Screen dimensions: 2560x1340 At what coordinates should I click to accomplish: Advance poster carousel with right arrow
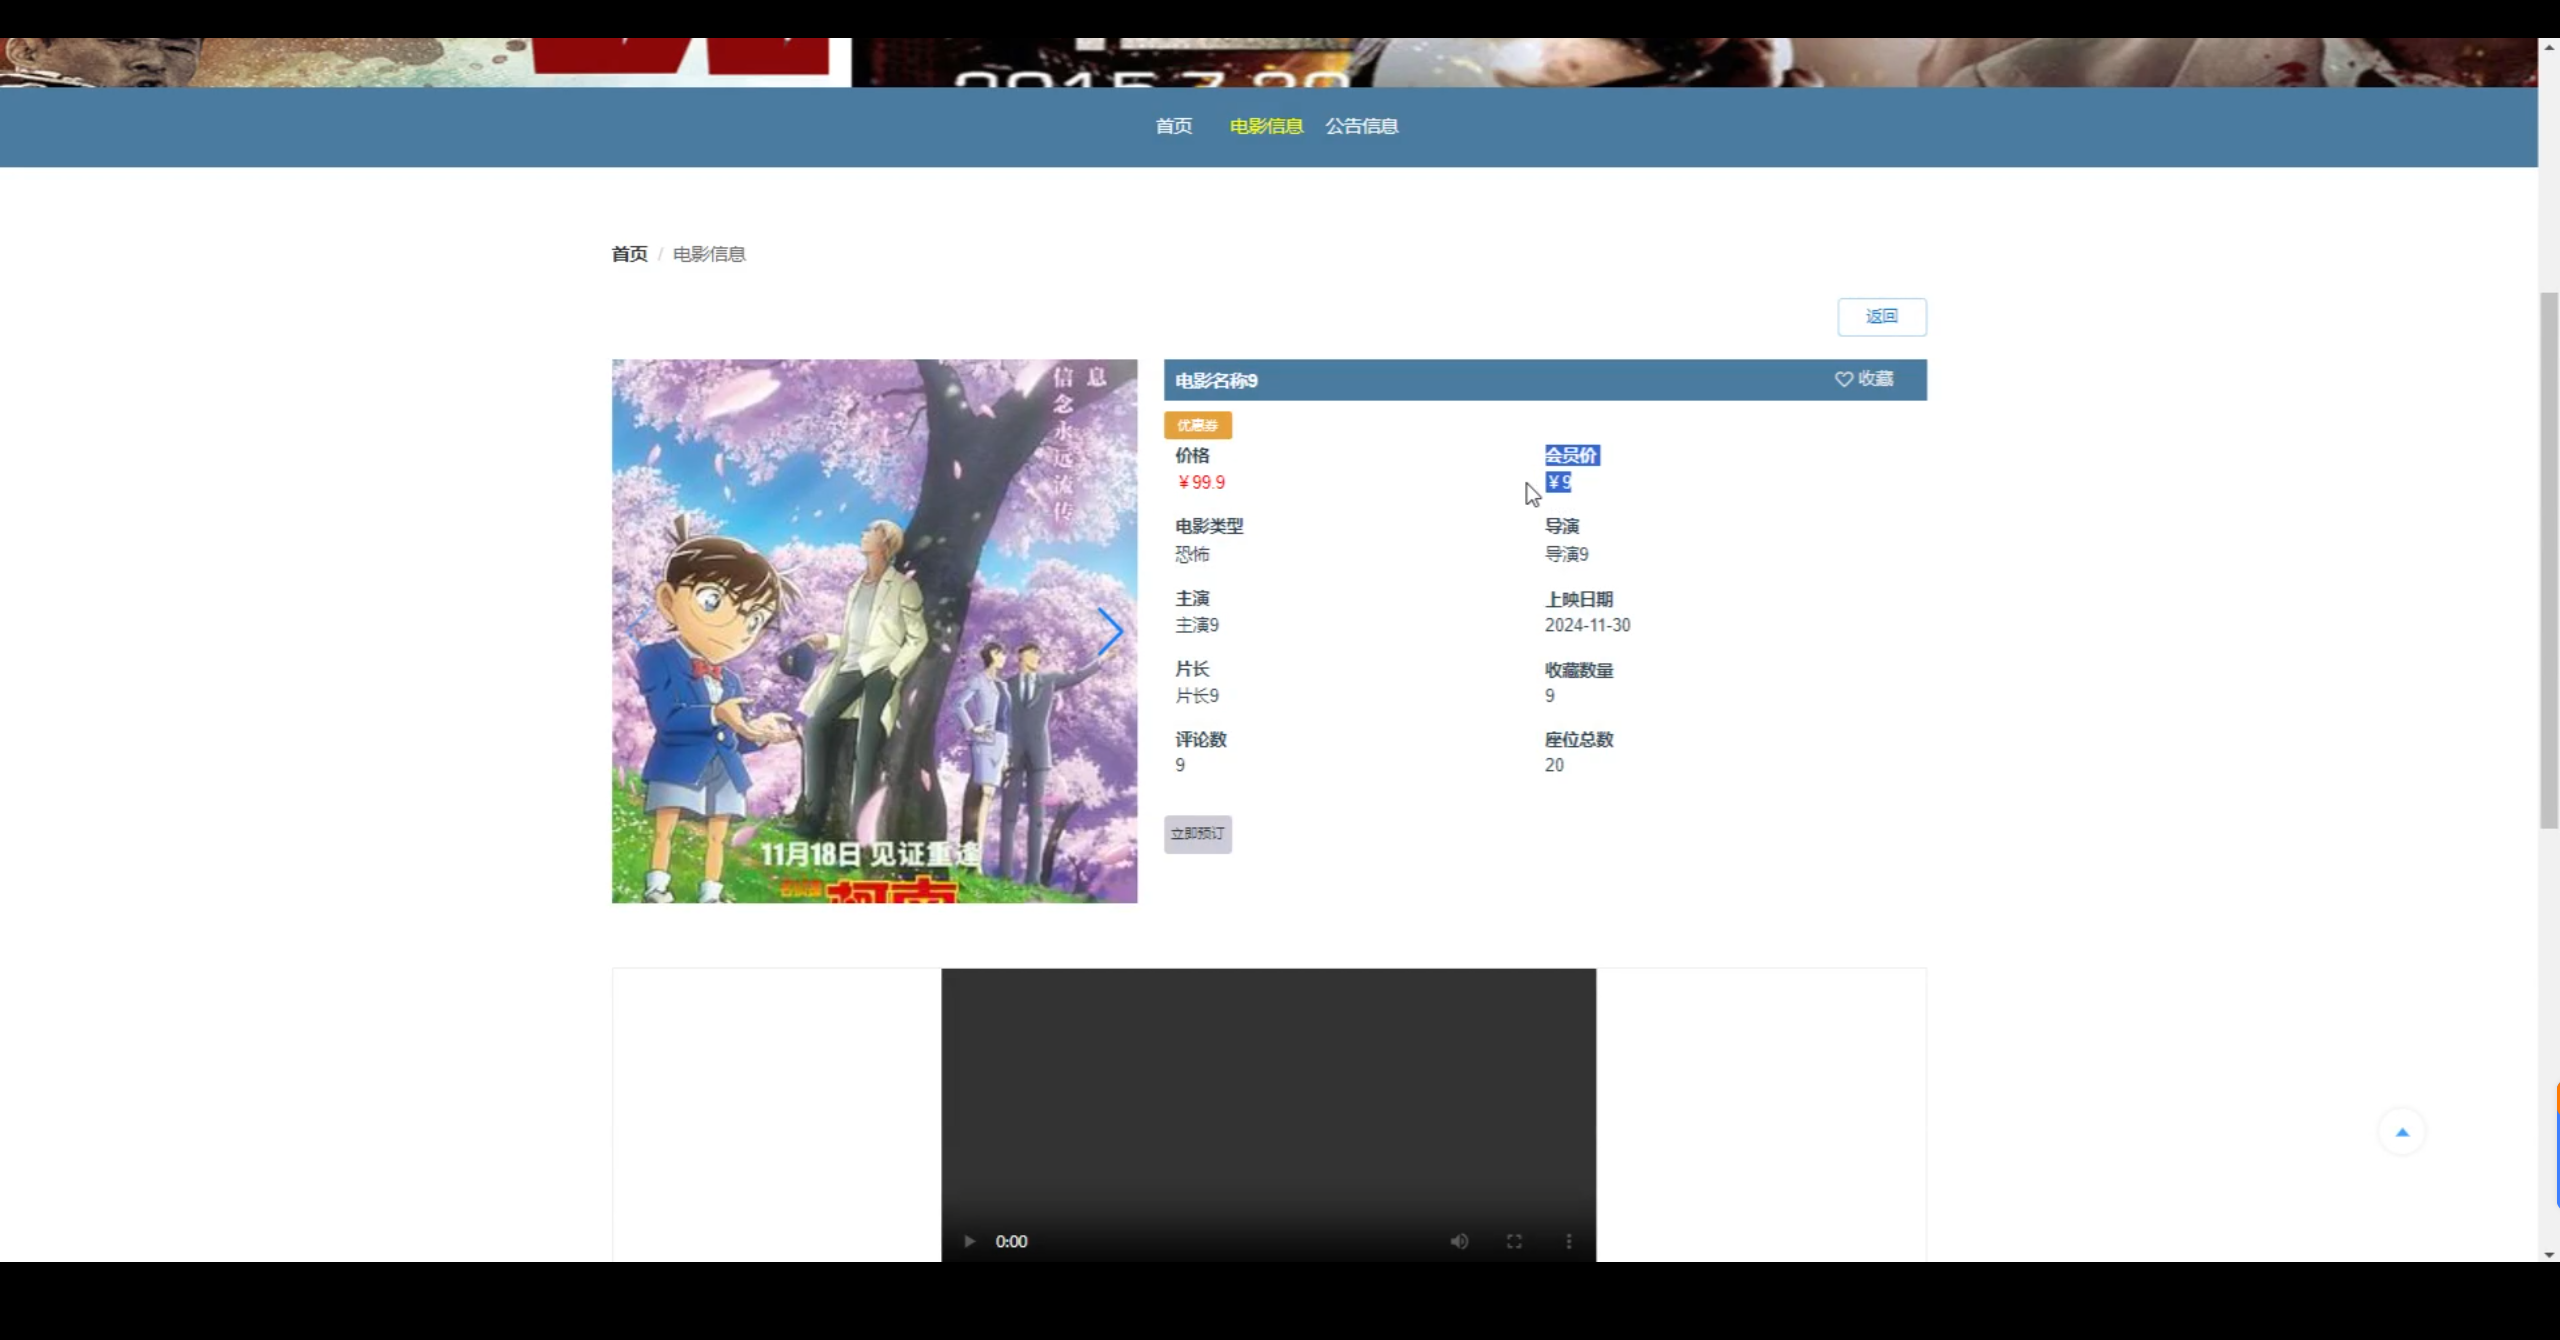pyautogui.click(x=1109, y=631)
